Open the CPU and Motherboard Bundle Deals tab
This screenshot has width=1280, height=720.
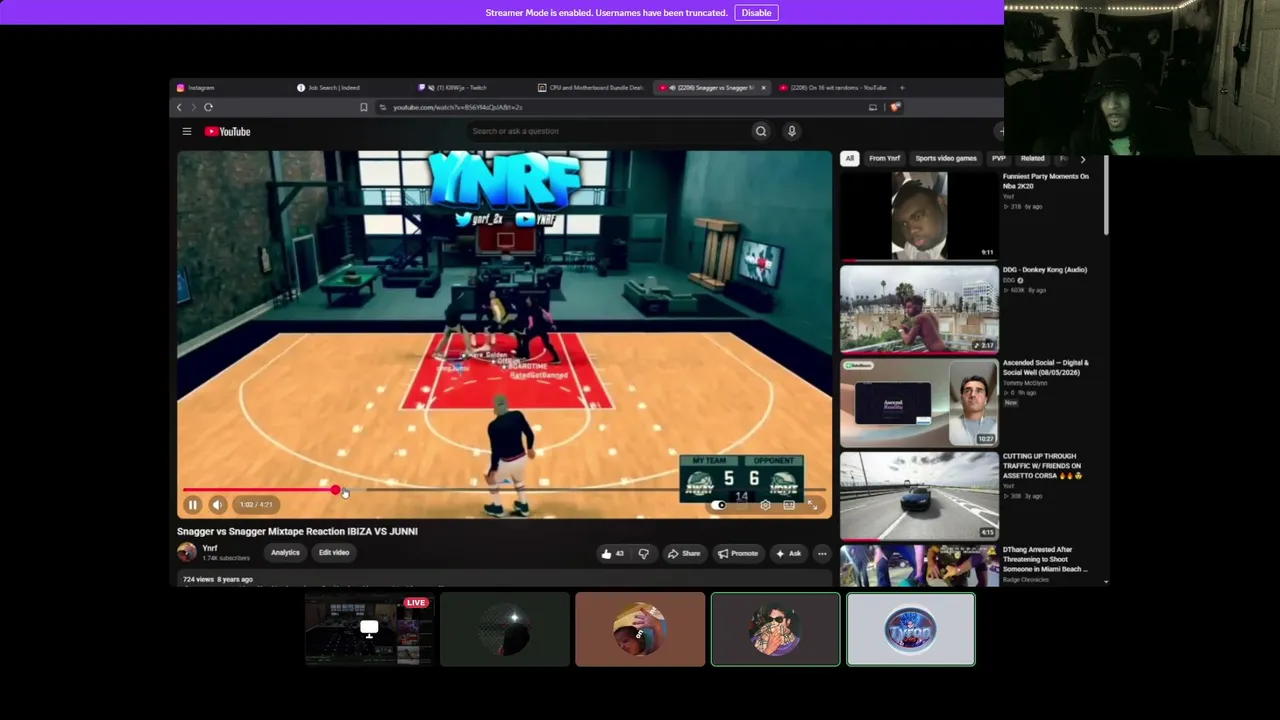(x=592, y=88)
